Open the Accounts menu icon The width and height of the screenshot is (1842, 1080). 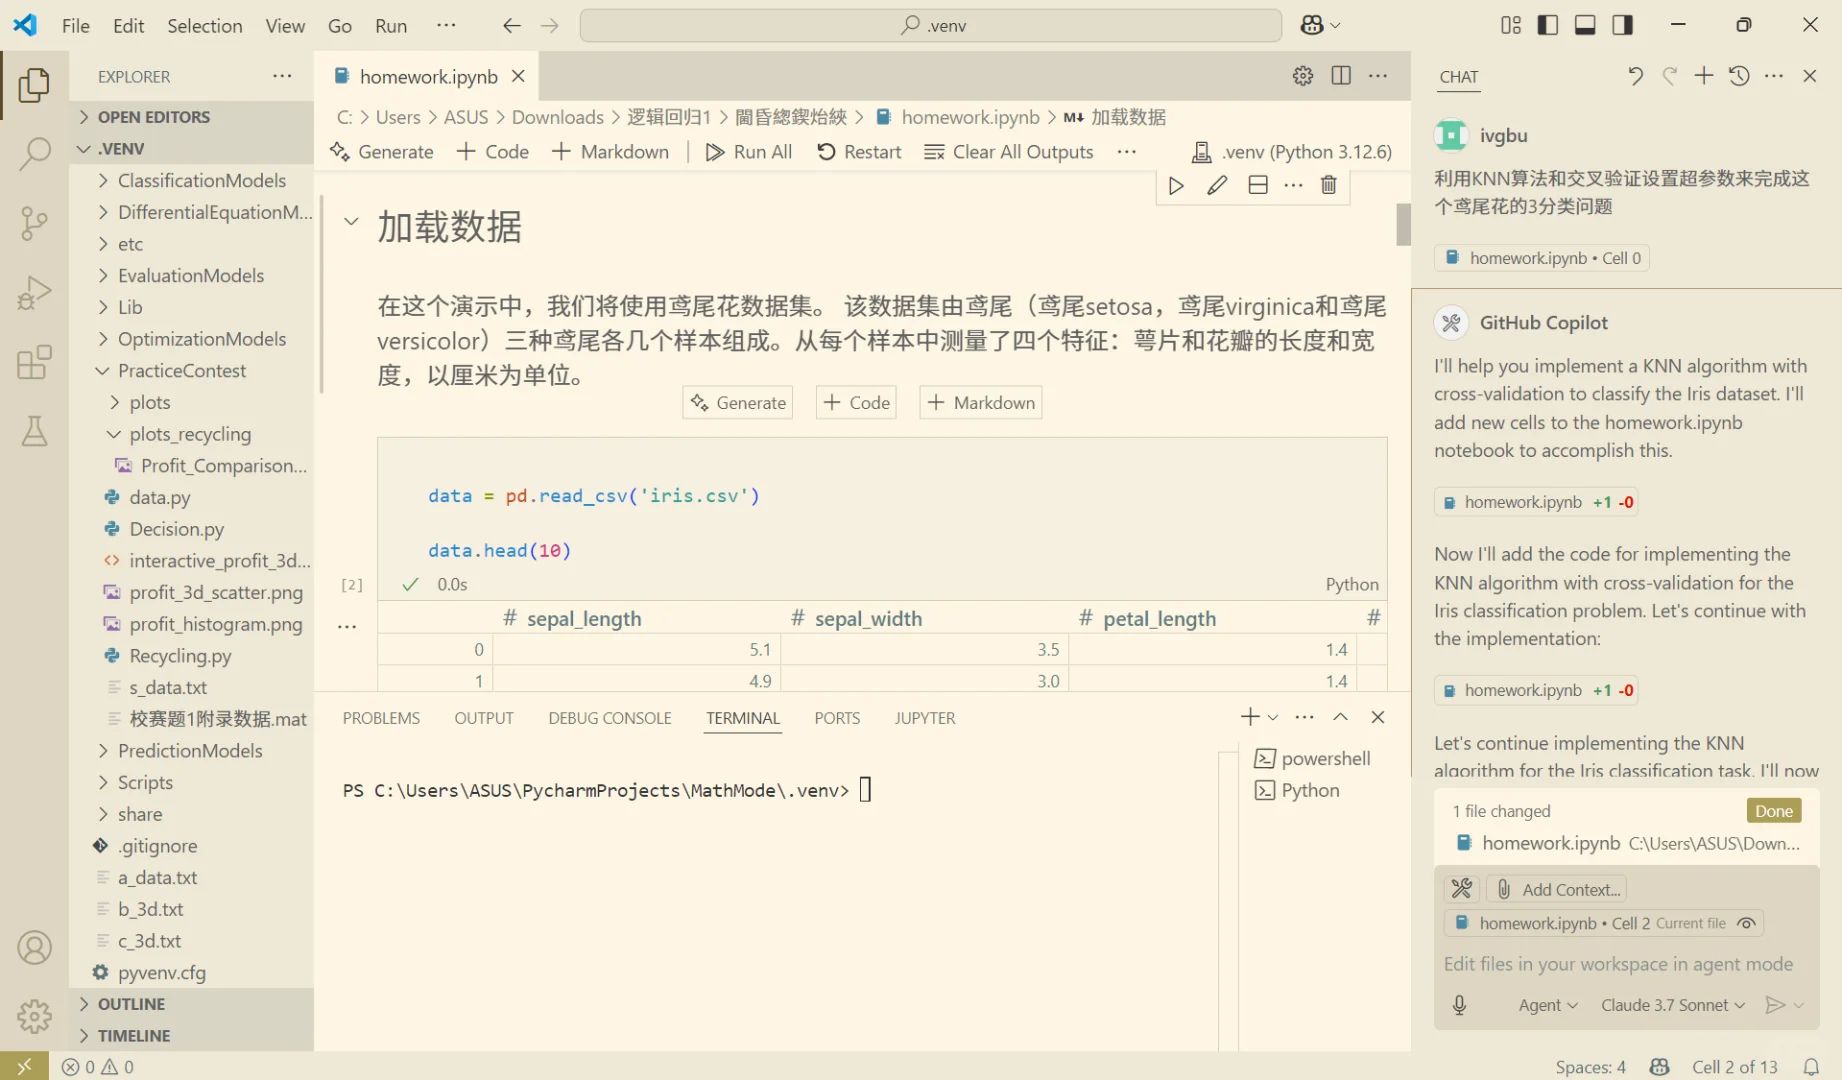pyautogui.click(x=34, y=947)
